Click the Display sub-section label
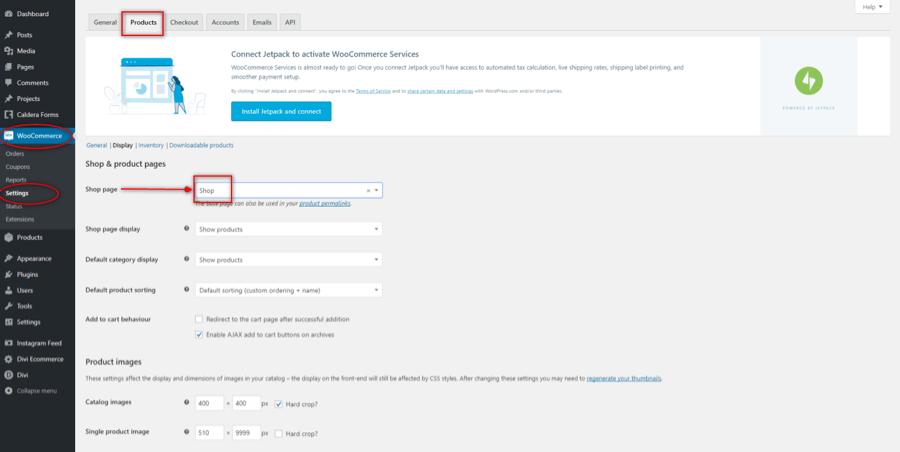This screenshot has width=900, height=452. pos(123,145)
